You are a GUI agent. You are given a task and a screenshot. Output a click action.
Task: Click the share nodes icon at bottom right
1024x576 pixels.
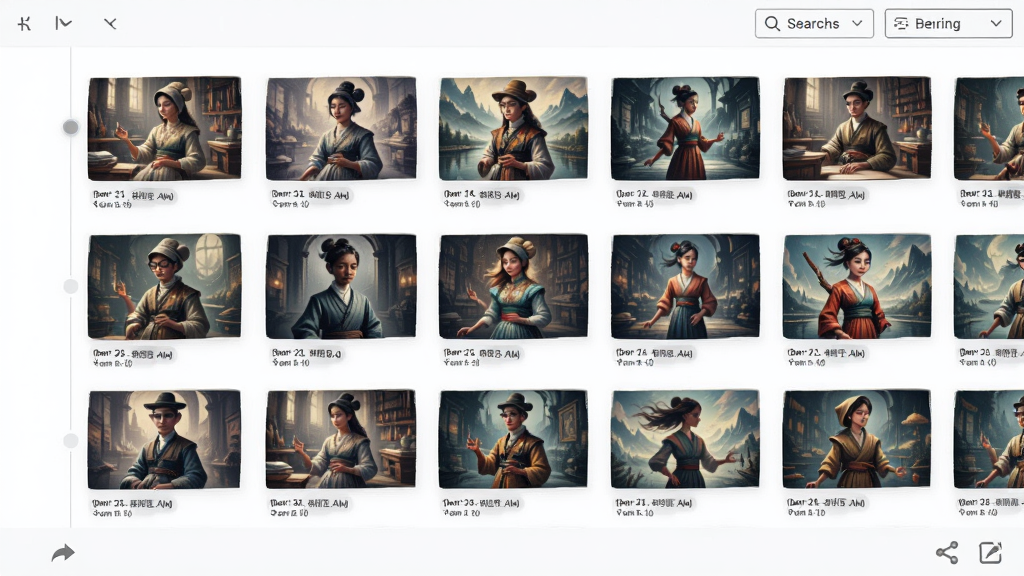(947, 552)
